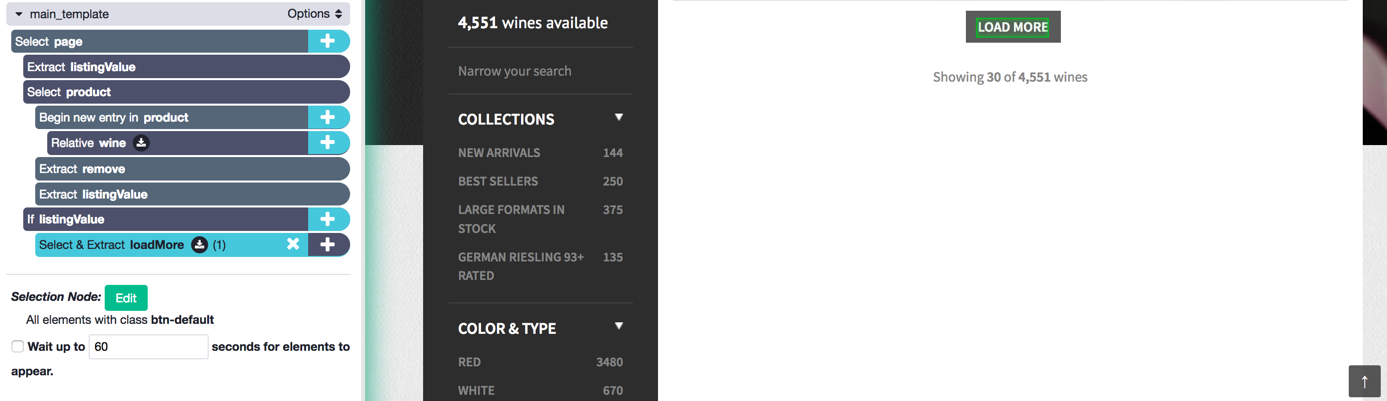Open the Options dropdown

(x=315, y=14)
